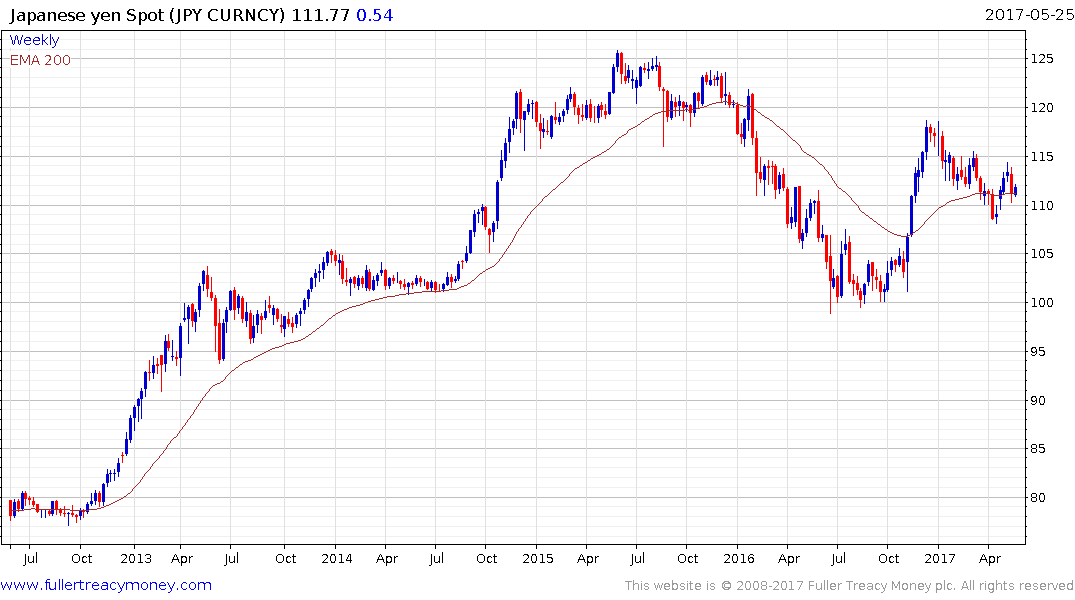The width and height of the screenshot is (1075, 600).
Task: Click the 125 price axis label
Action: click(1042, 59)
